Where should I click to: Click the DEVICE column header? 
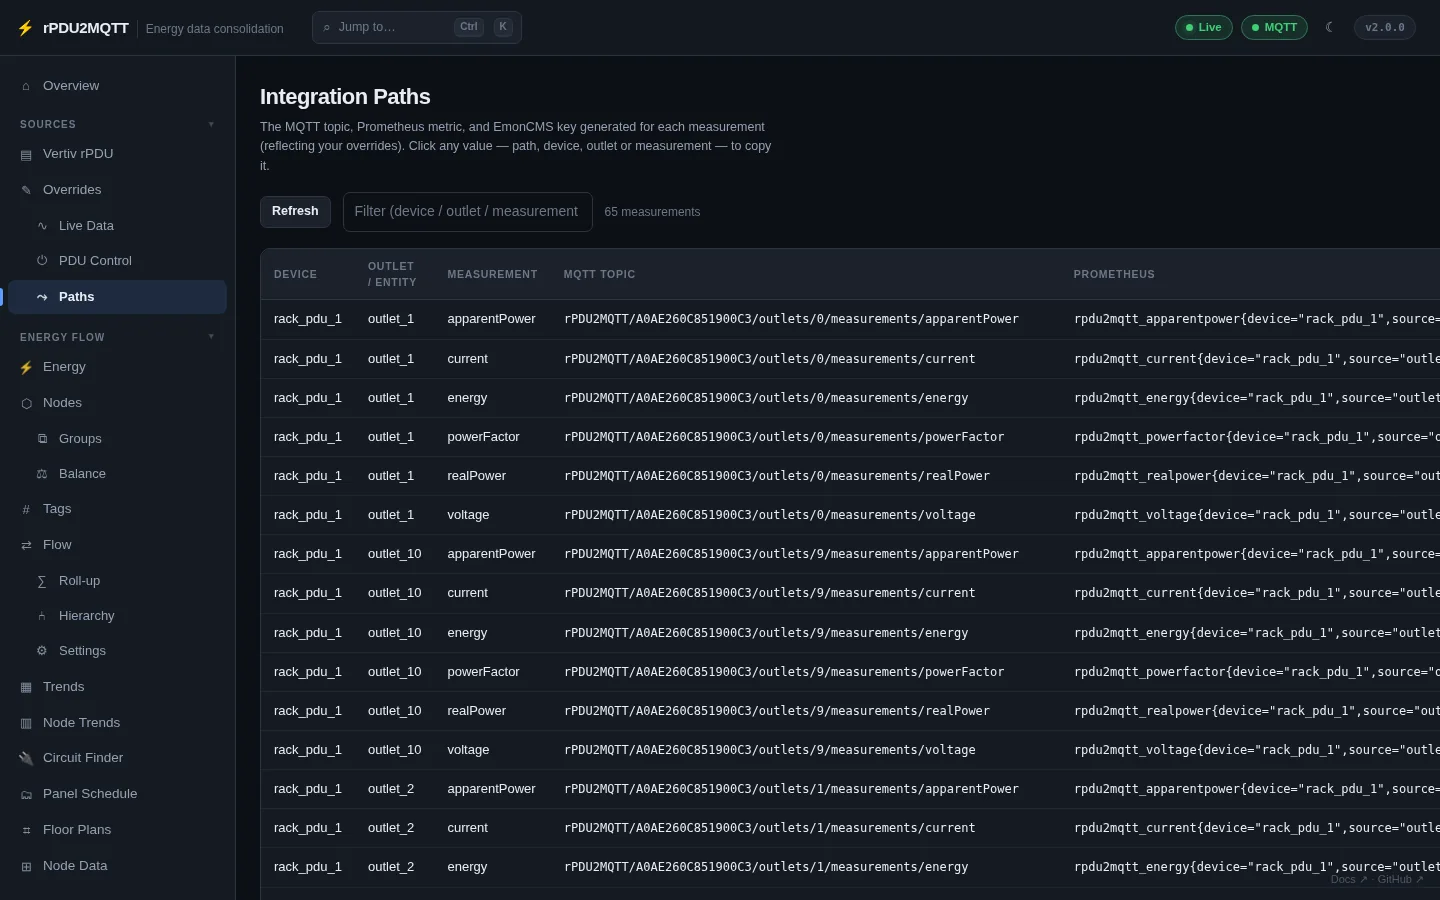click(x=295, y=274)
